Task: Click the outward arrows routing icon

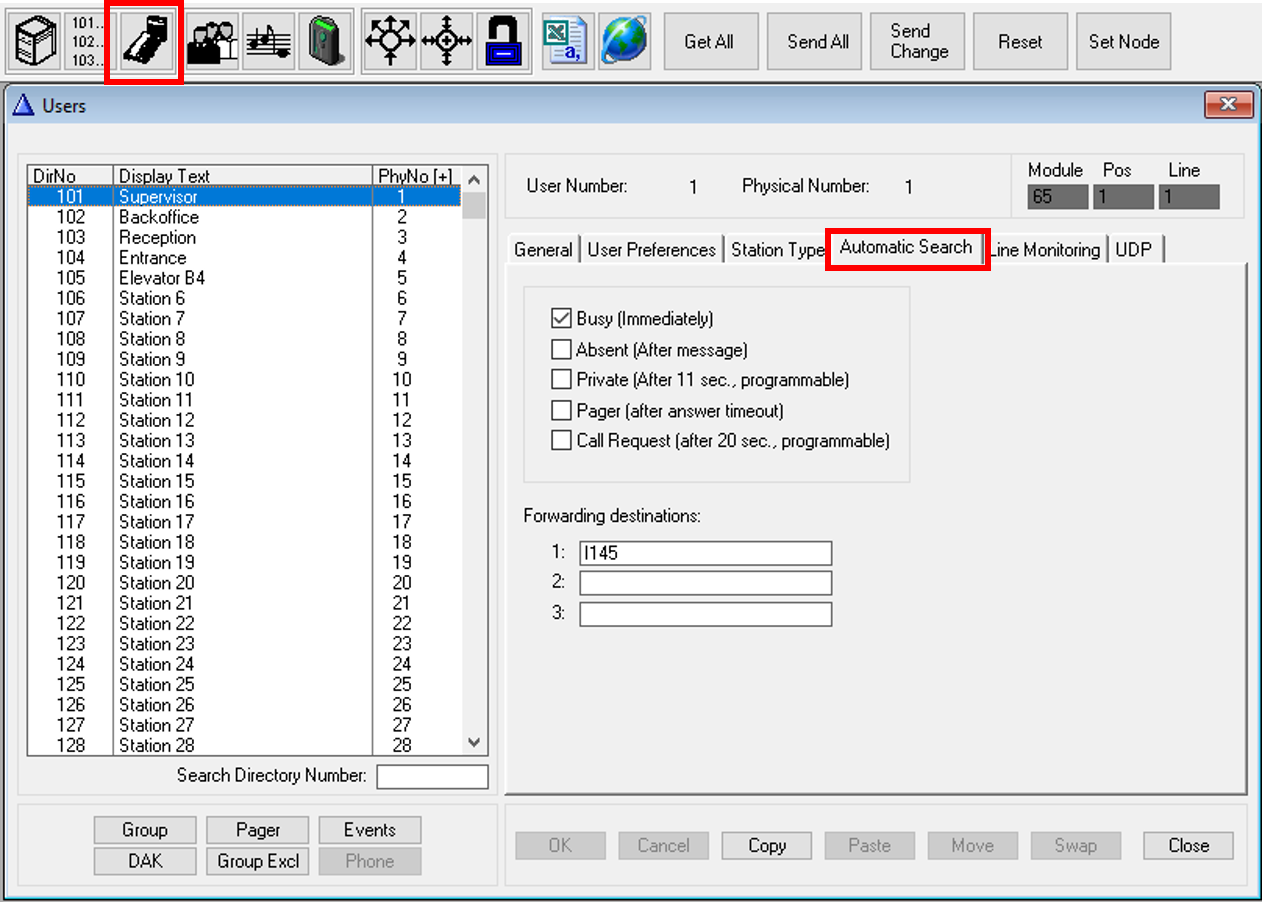Action: (389, 42)
